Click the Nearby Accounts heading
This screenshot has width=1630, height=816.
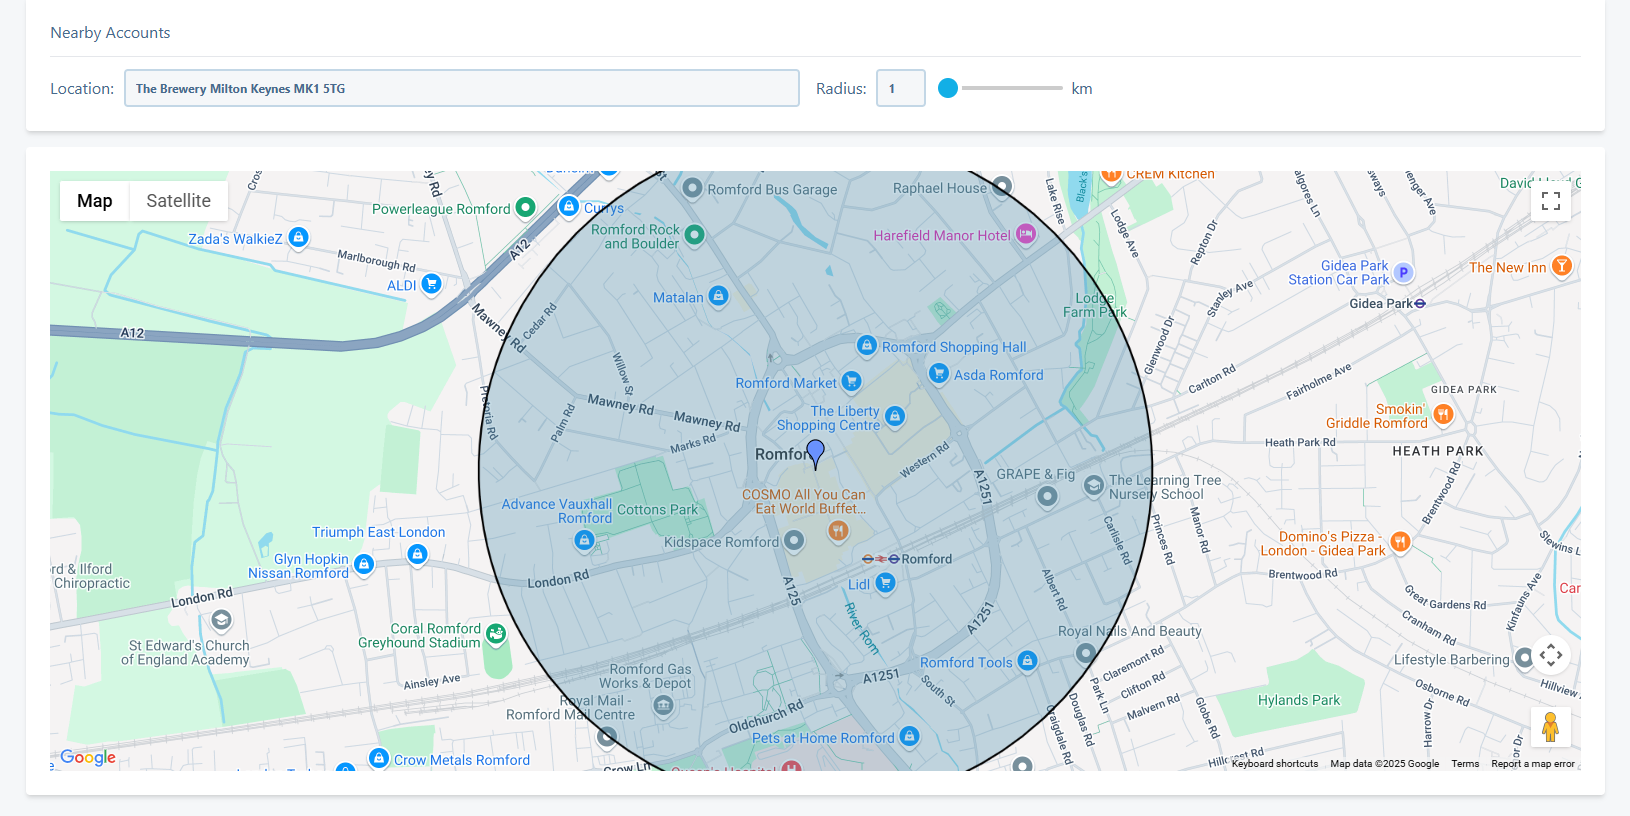[110, 33]
